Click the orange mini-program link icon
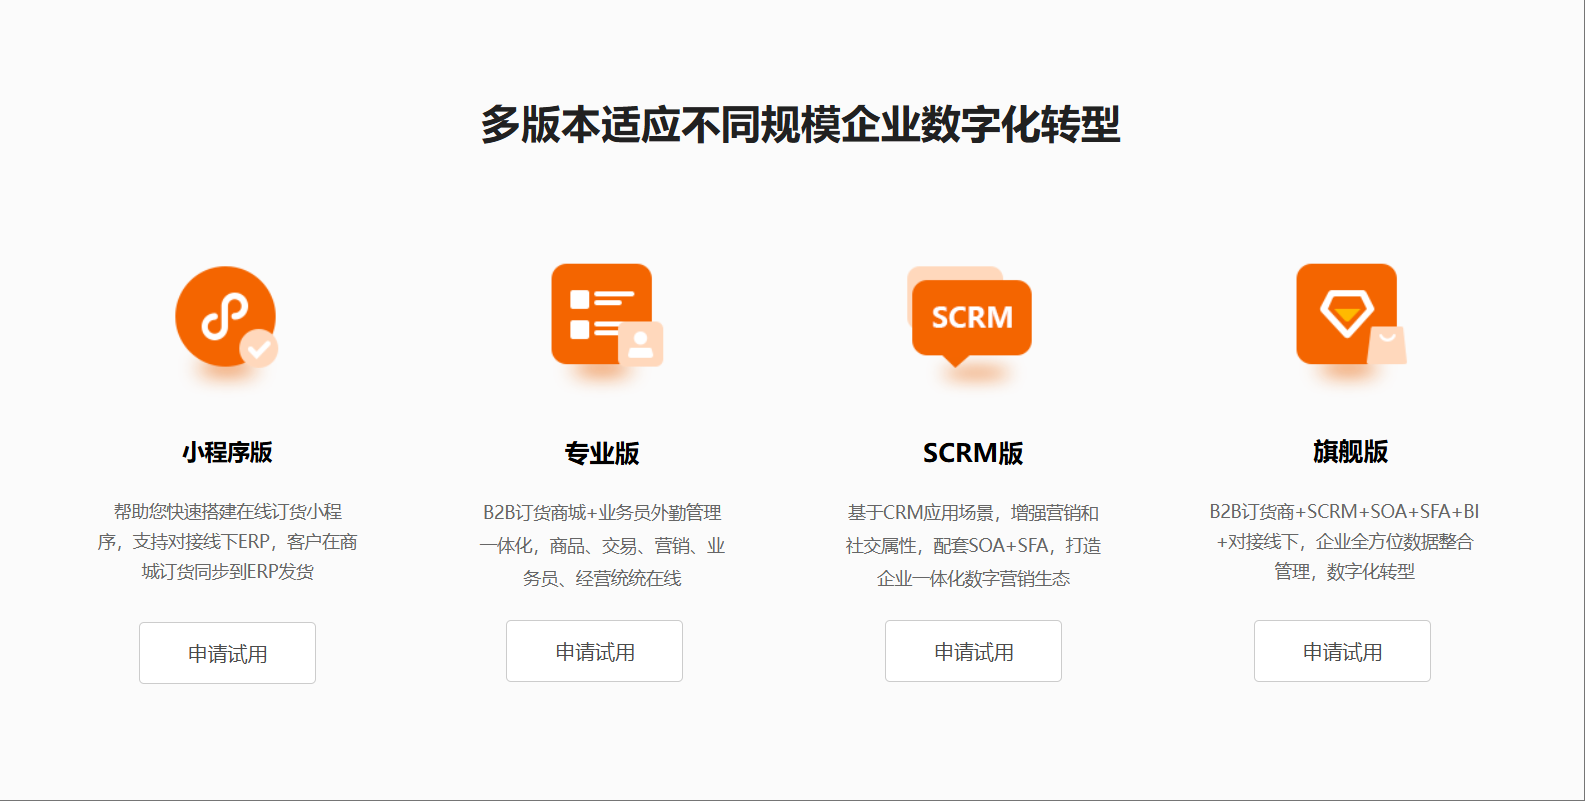This screenshot has width=1585, height=801. click(225, 316)
